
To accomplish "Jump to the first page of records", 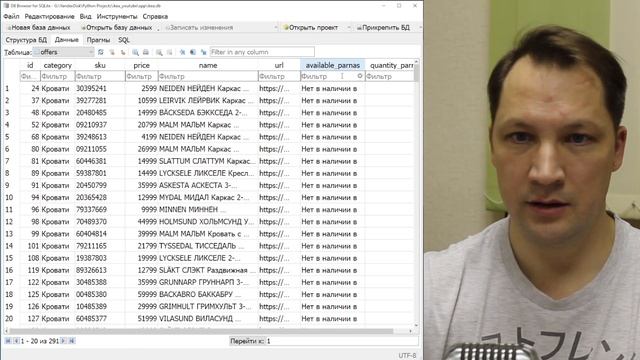I will coord(8,341).
